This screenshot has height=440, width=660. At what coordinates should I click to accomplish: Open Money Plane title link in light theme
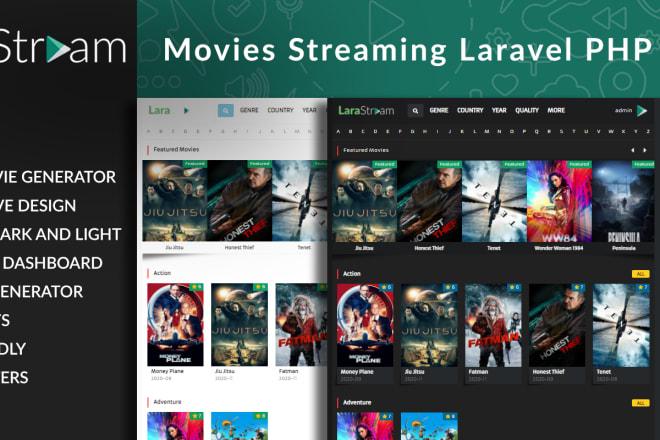pos(167,371)
